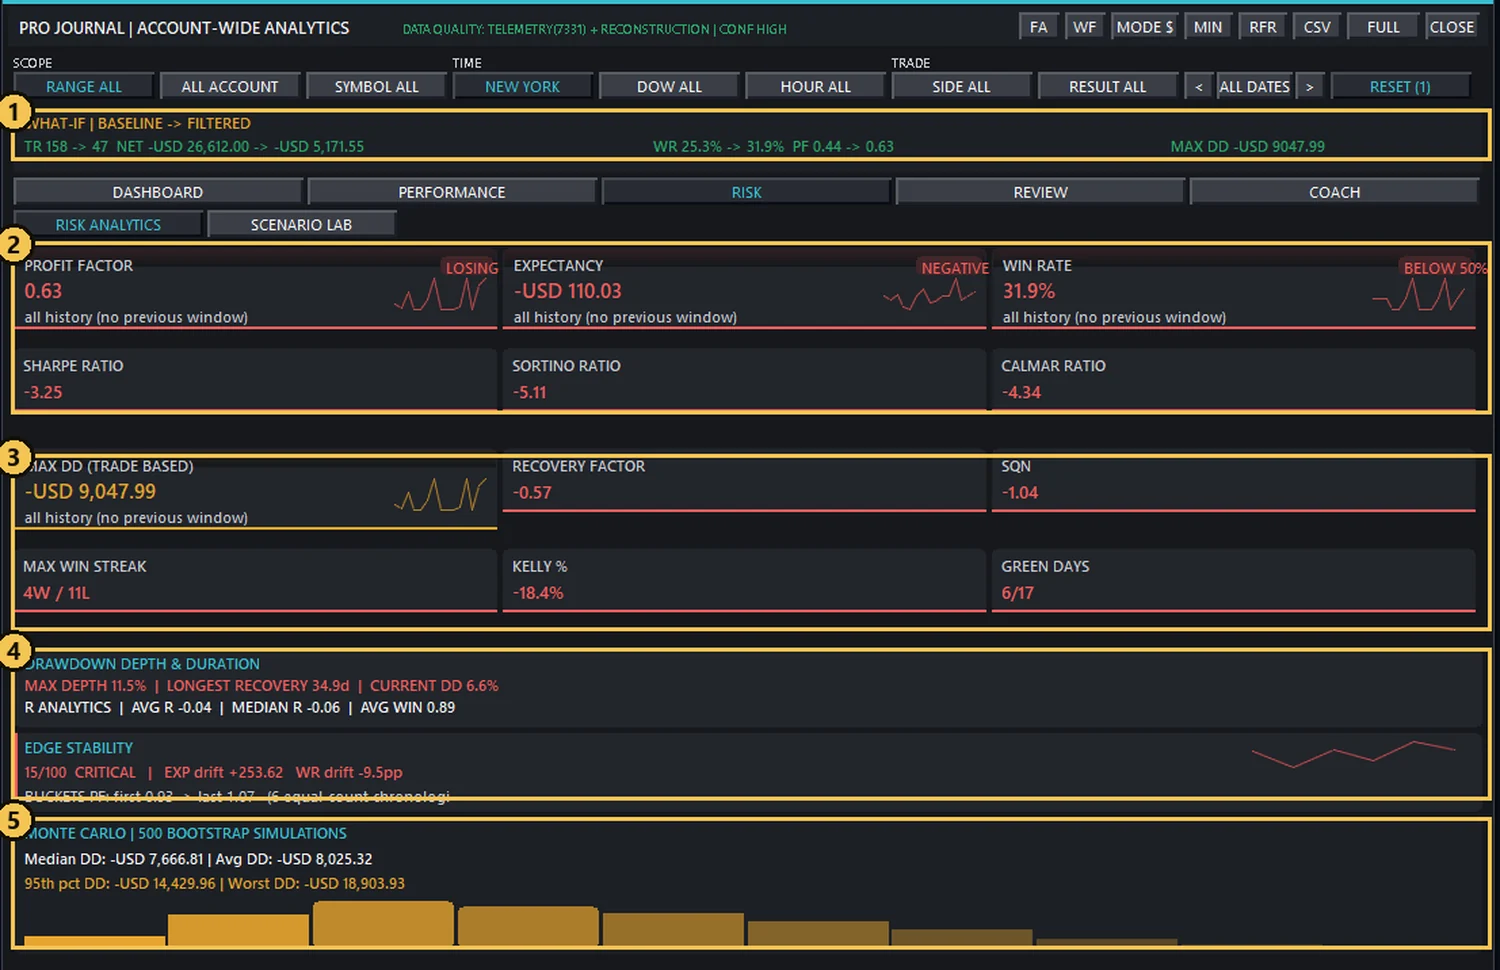
Task: Click the KELLY % value -18.4%
Action: tap(538, 593)
